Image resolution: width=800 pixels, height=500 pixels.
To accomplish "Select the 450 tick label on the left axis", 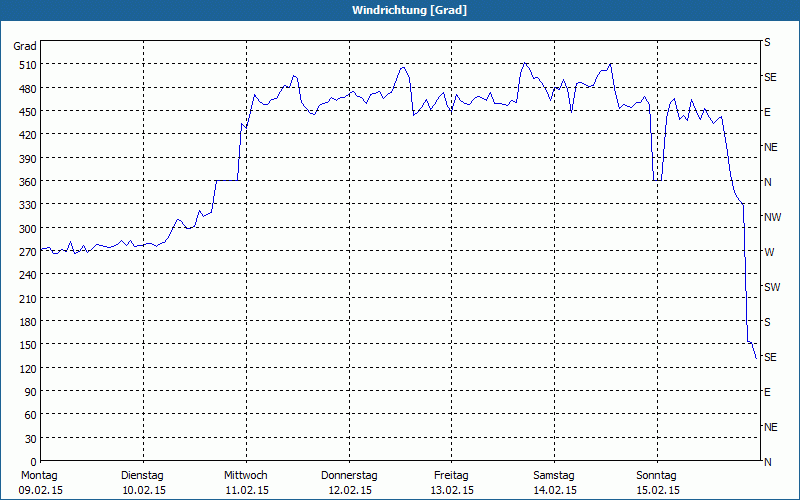I will (x=28, y=112).
